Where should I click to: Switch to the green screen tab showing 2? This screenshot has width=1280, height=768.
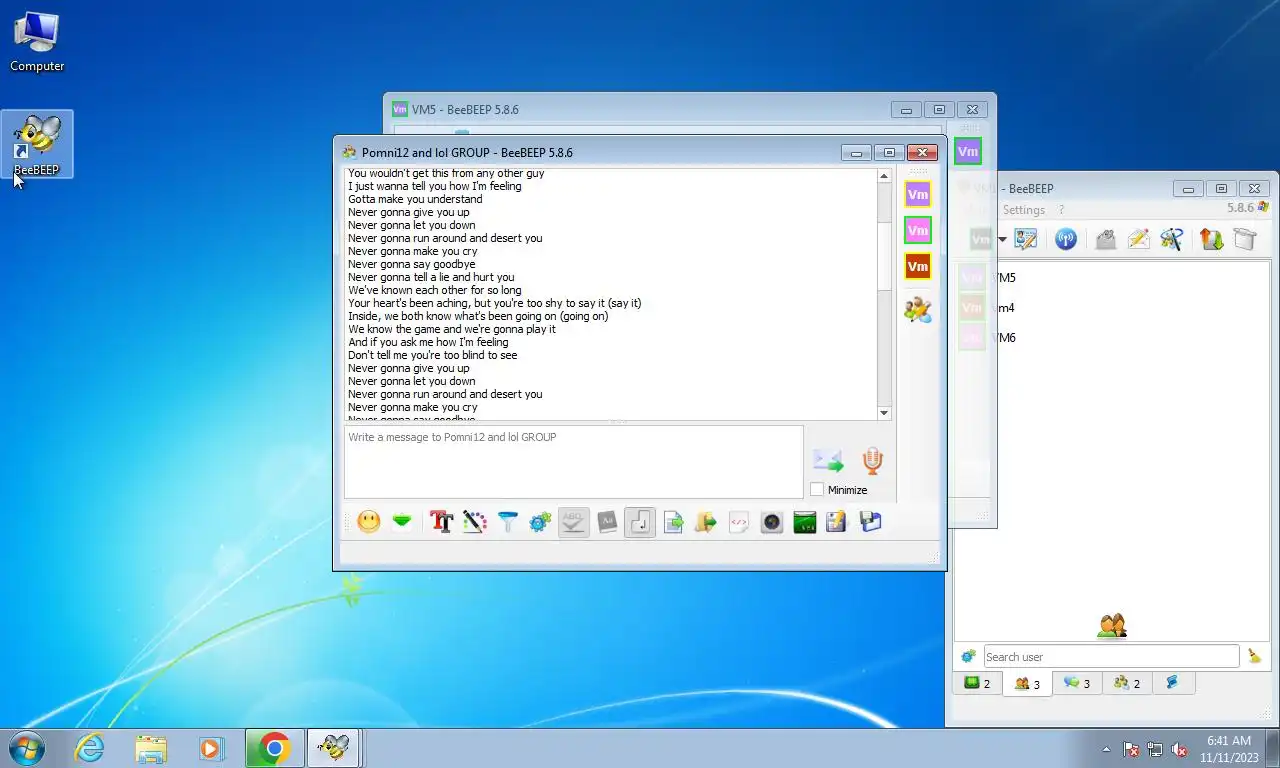coord(977,683)
